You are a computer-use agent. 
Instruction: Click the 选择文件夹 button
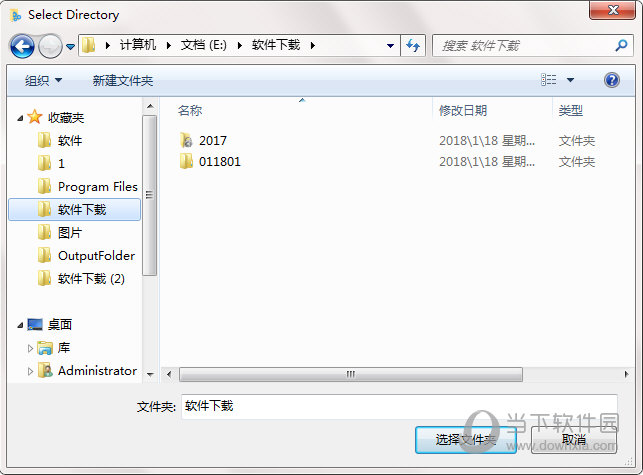pos(466,440)
